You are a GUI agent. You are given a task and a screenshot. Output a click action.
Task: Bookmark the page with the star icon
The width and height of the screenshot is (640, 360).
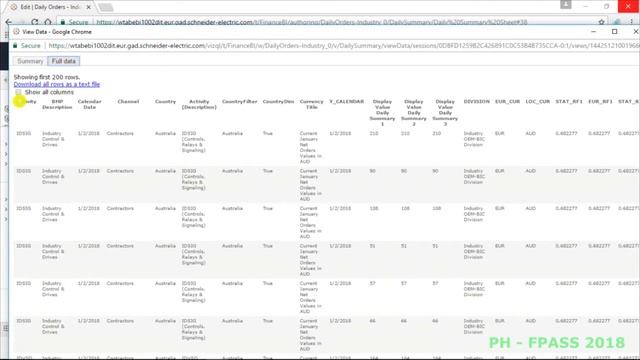pos(602,22)
